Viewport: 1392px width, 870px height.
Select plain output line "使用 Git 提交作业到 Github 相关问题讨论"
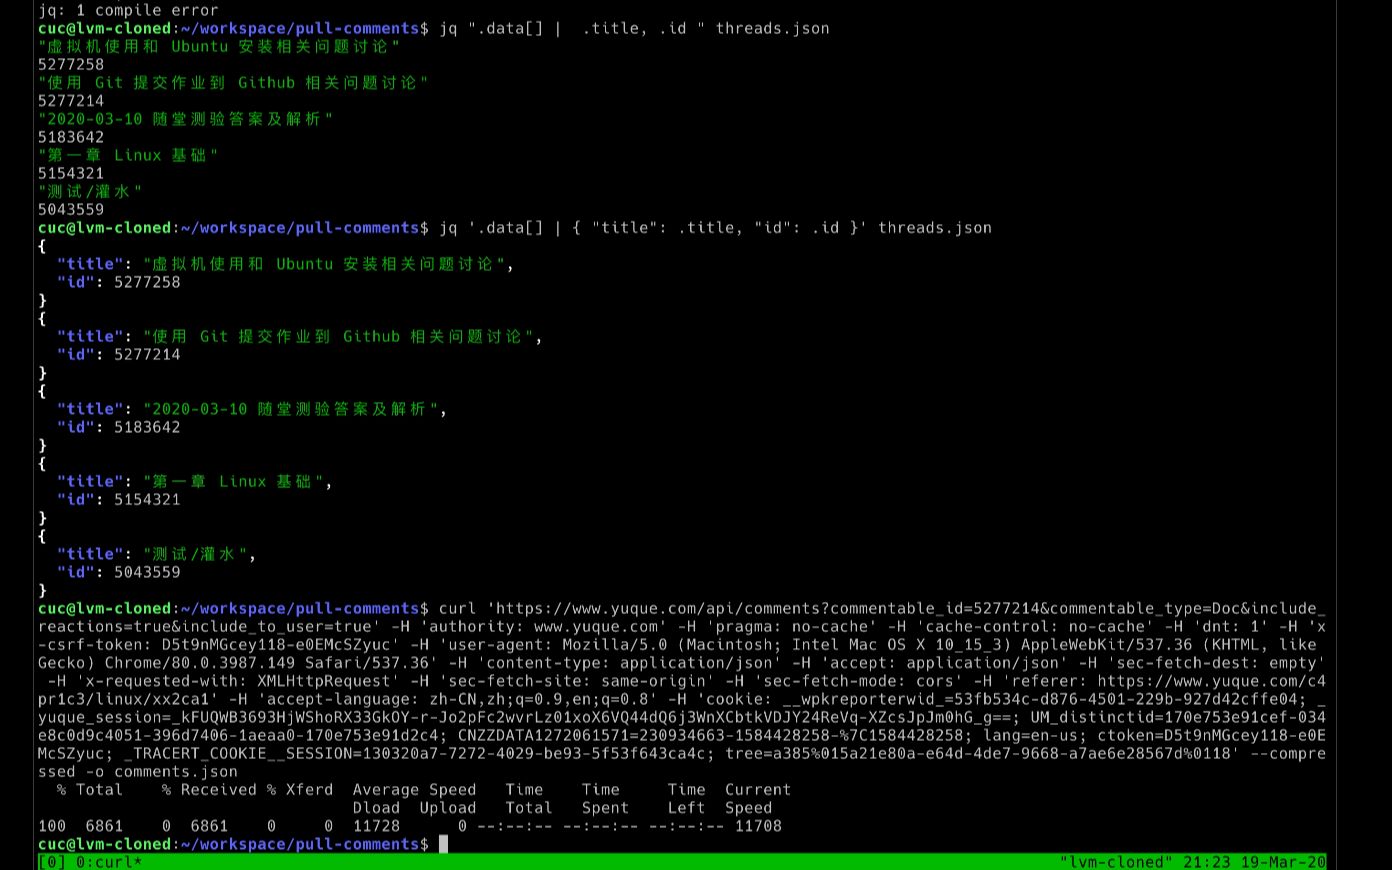(233, 82)
